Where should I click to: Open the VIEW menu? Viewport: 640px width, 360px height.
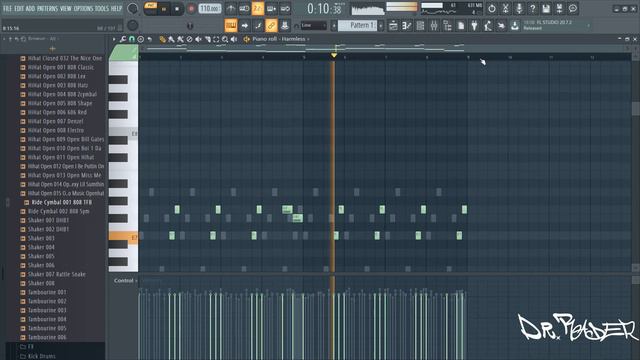[x=66, y=8]
